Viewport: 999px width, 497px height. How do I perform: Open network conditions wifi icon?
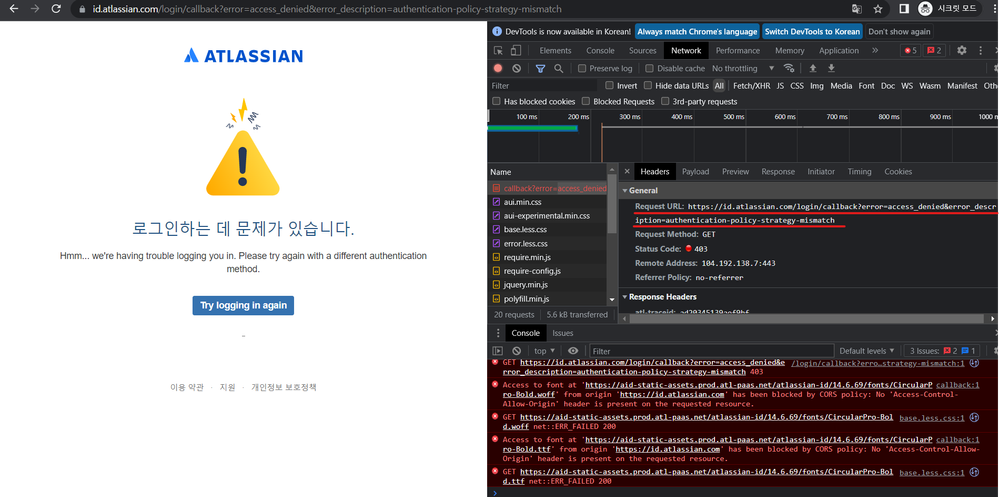[x=789, y=68]
